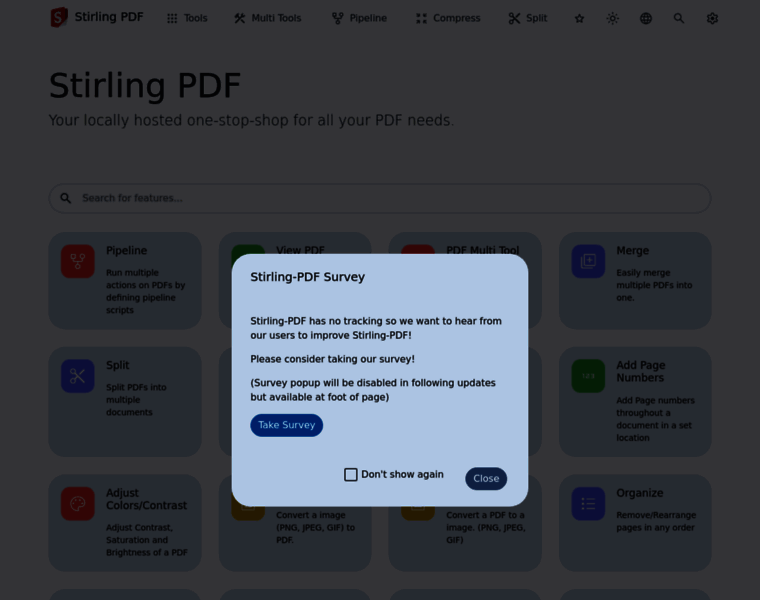The width and height of the screenshot is (760, 600).
Task: Click the Organize card list icon
Action: [588, 504]
